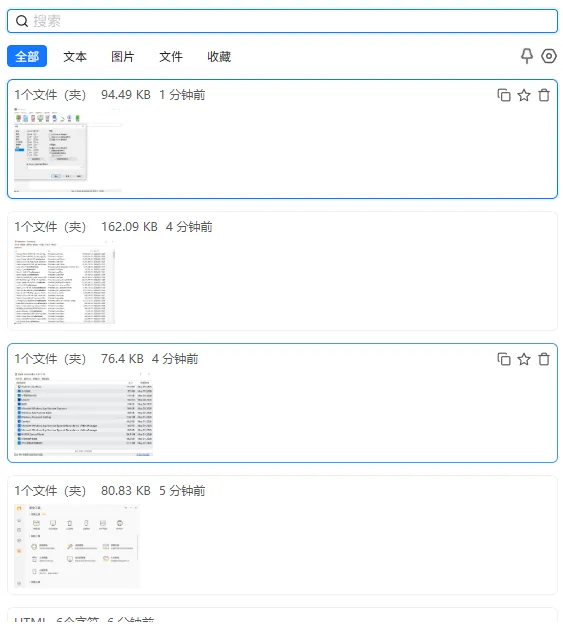Click the '5 分钟前' timestamp
This screenshot has height=628, width=563.
[182, 491]
